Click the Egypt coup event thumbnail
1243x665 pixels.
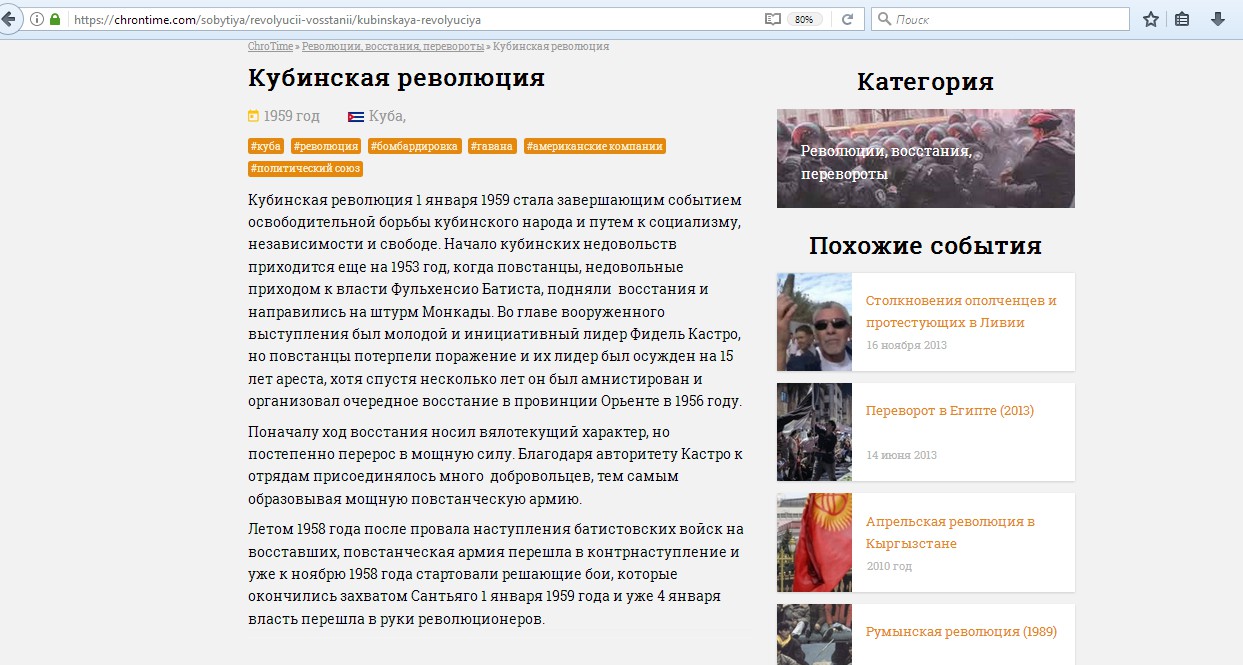pos(814,432)
